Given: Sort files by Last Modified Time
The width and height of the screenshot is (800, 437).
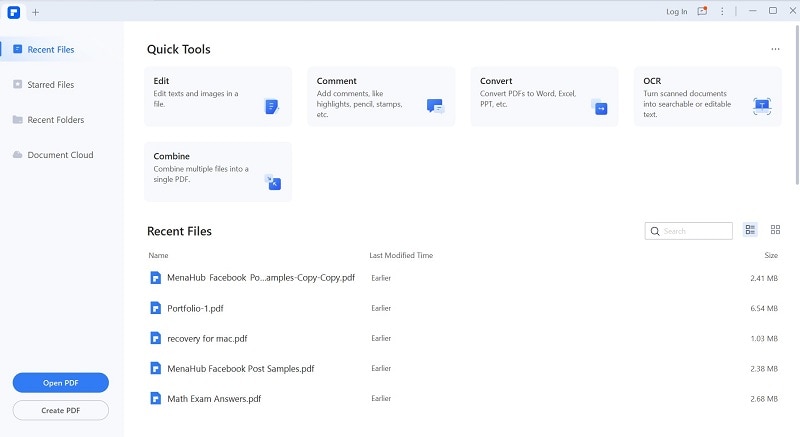Looking at the screenshot, I should pyautogui.click(x=401, y=256).
